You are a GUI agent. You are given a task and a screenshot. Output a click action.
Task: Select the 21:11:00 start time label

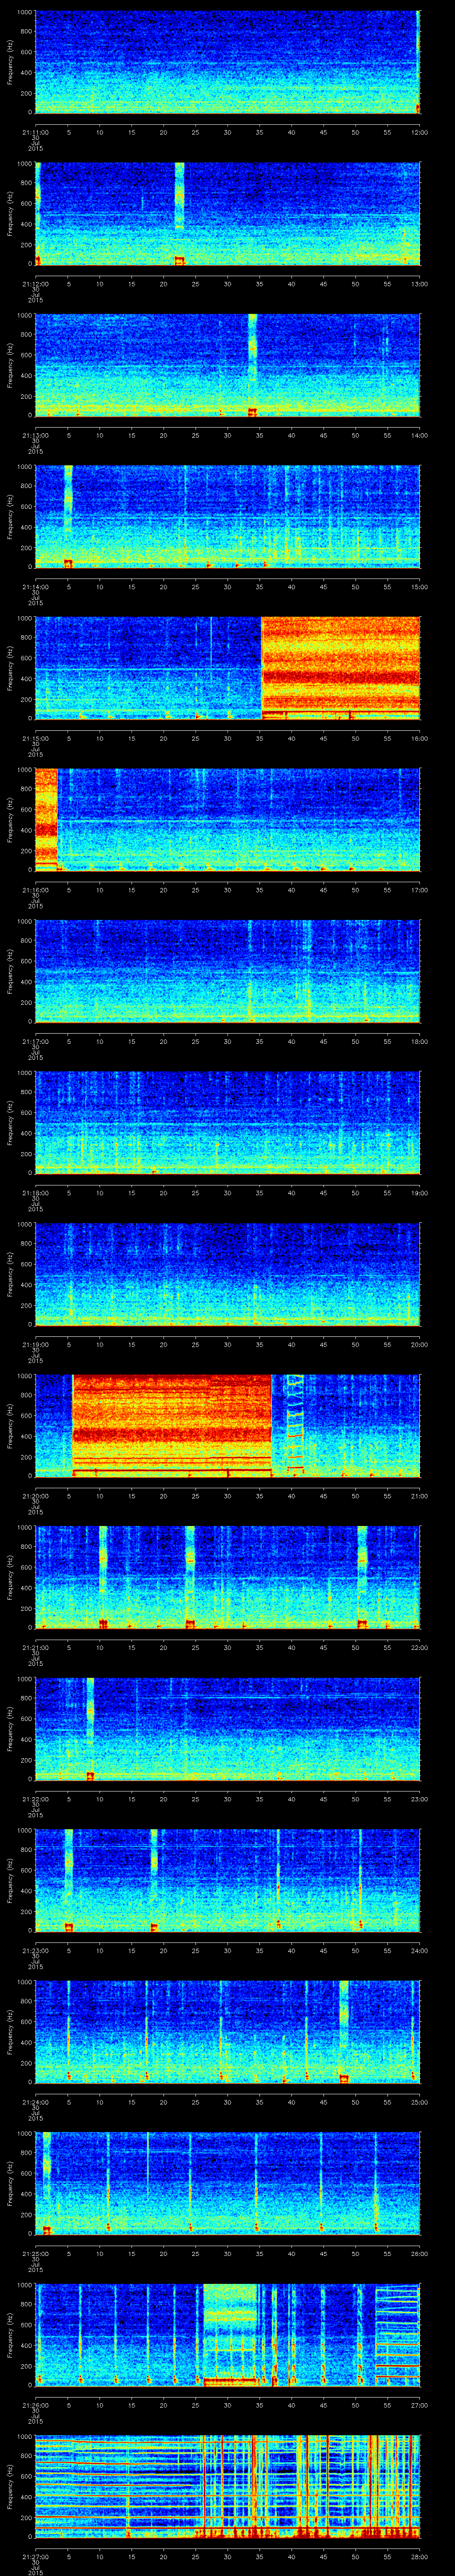pos(35,131)
